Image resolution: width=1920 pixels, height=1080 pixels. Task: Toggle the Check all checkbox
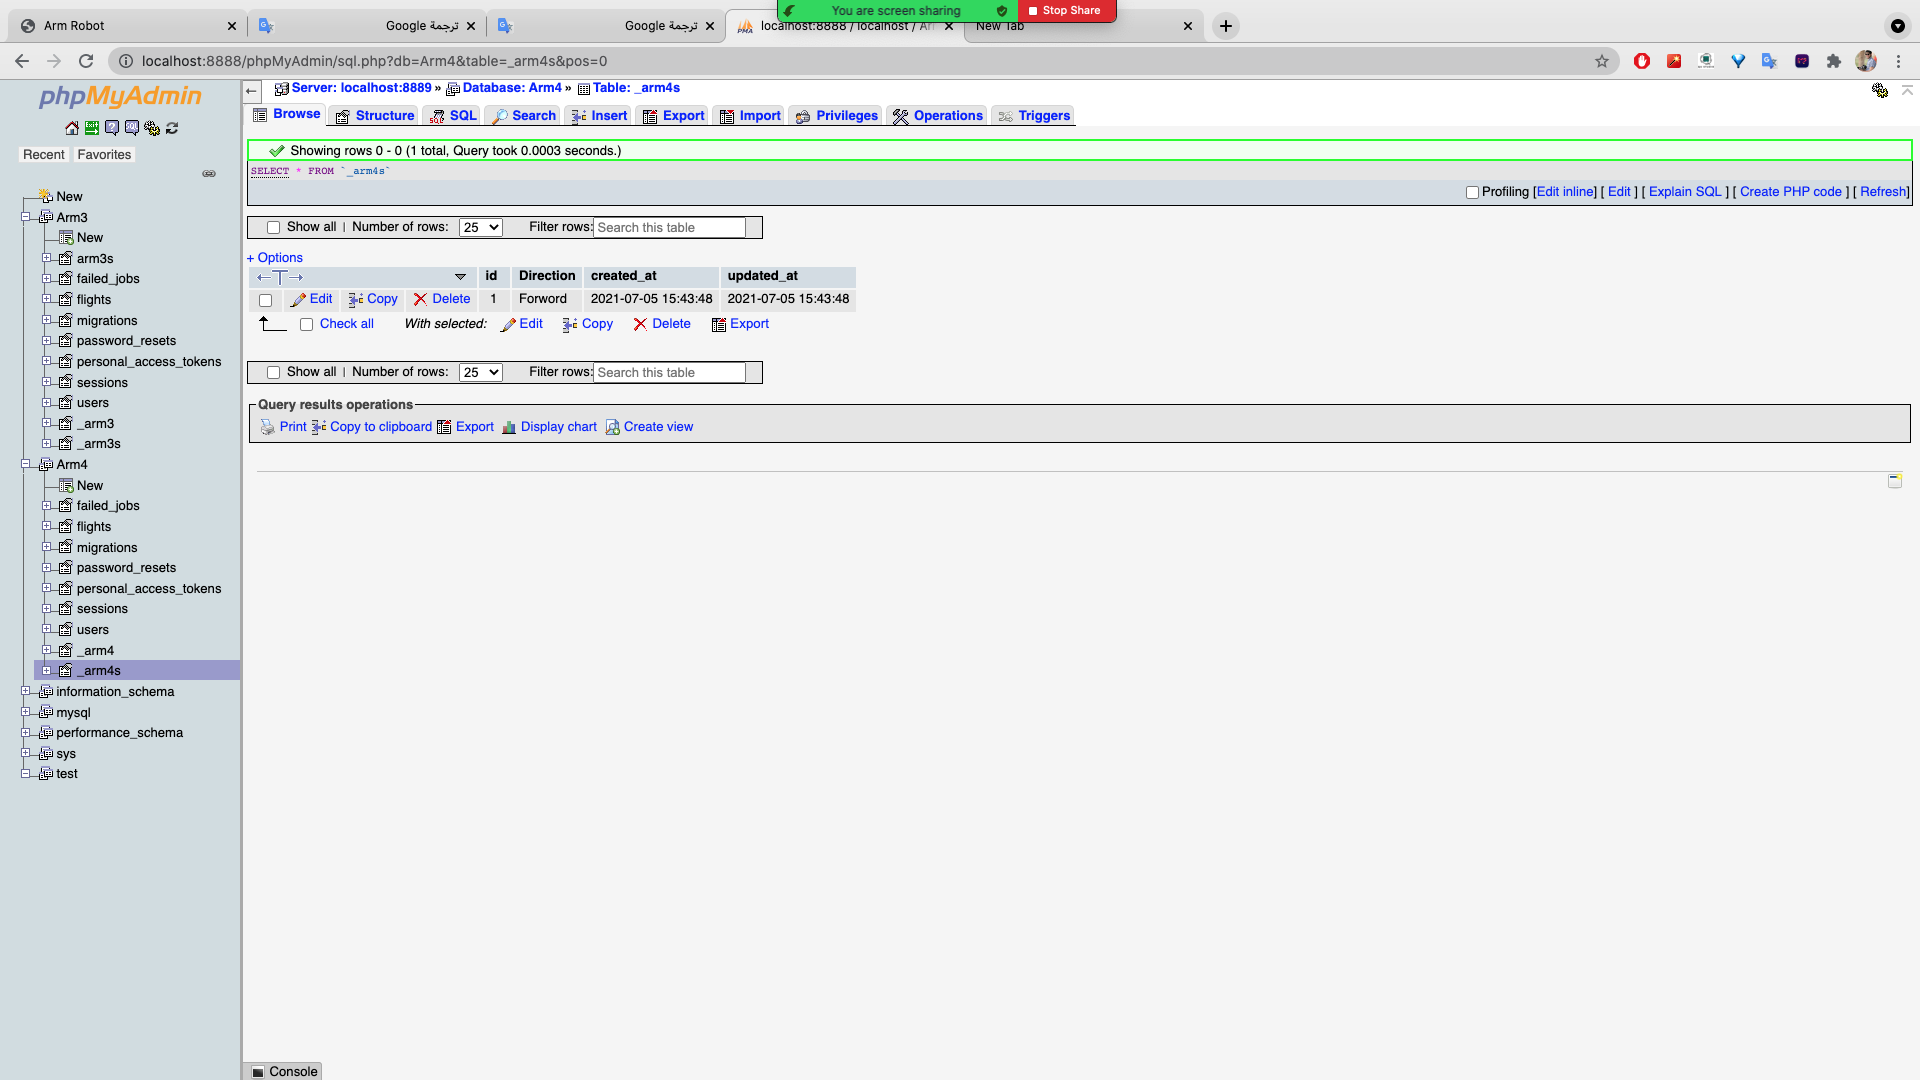[x=307, y=324]
